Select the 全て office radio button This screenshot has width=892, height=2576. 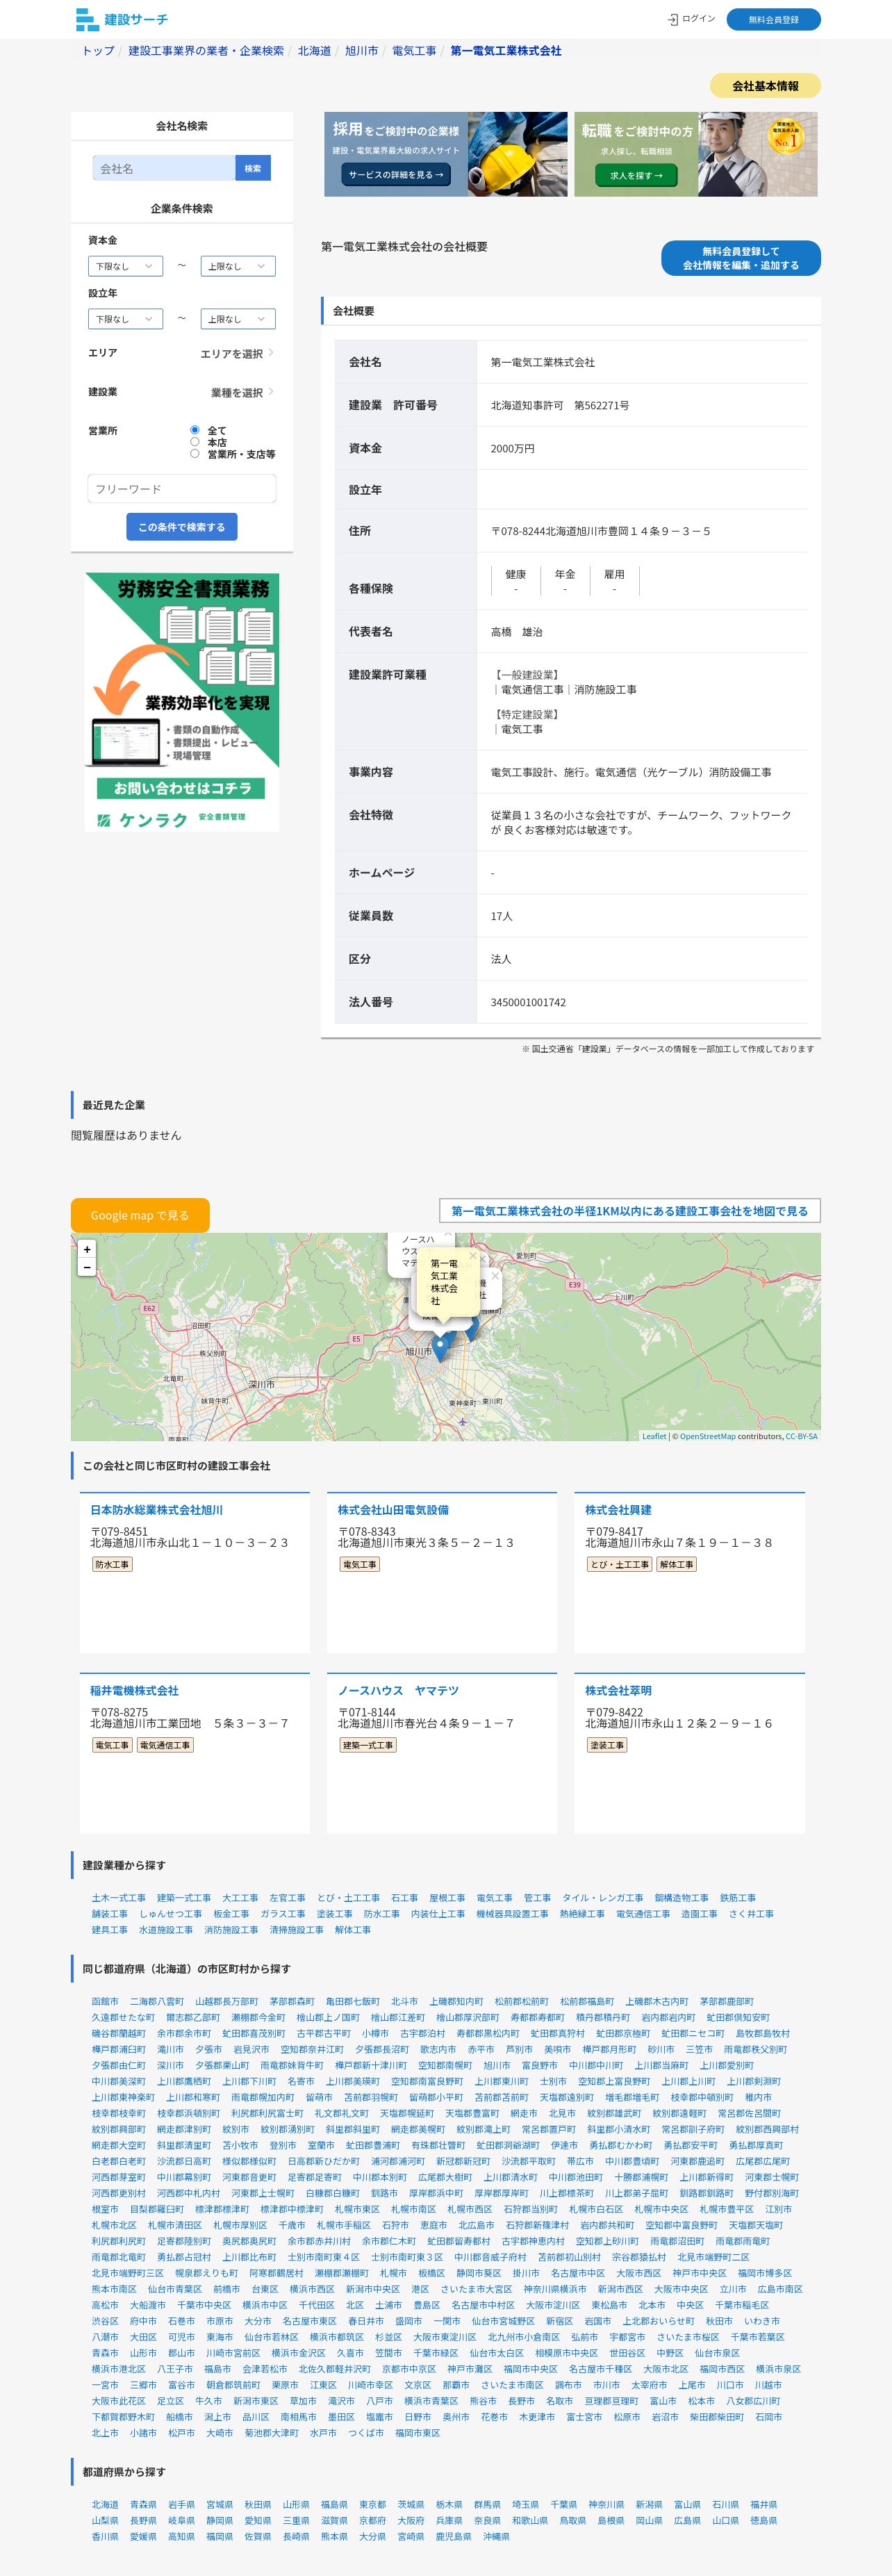[195, 430]
